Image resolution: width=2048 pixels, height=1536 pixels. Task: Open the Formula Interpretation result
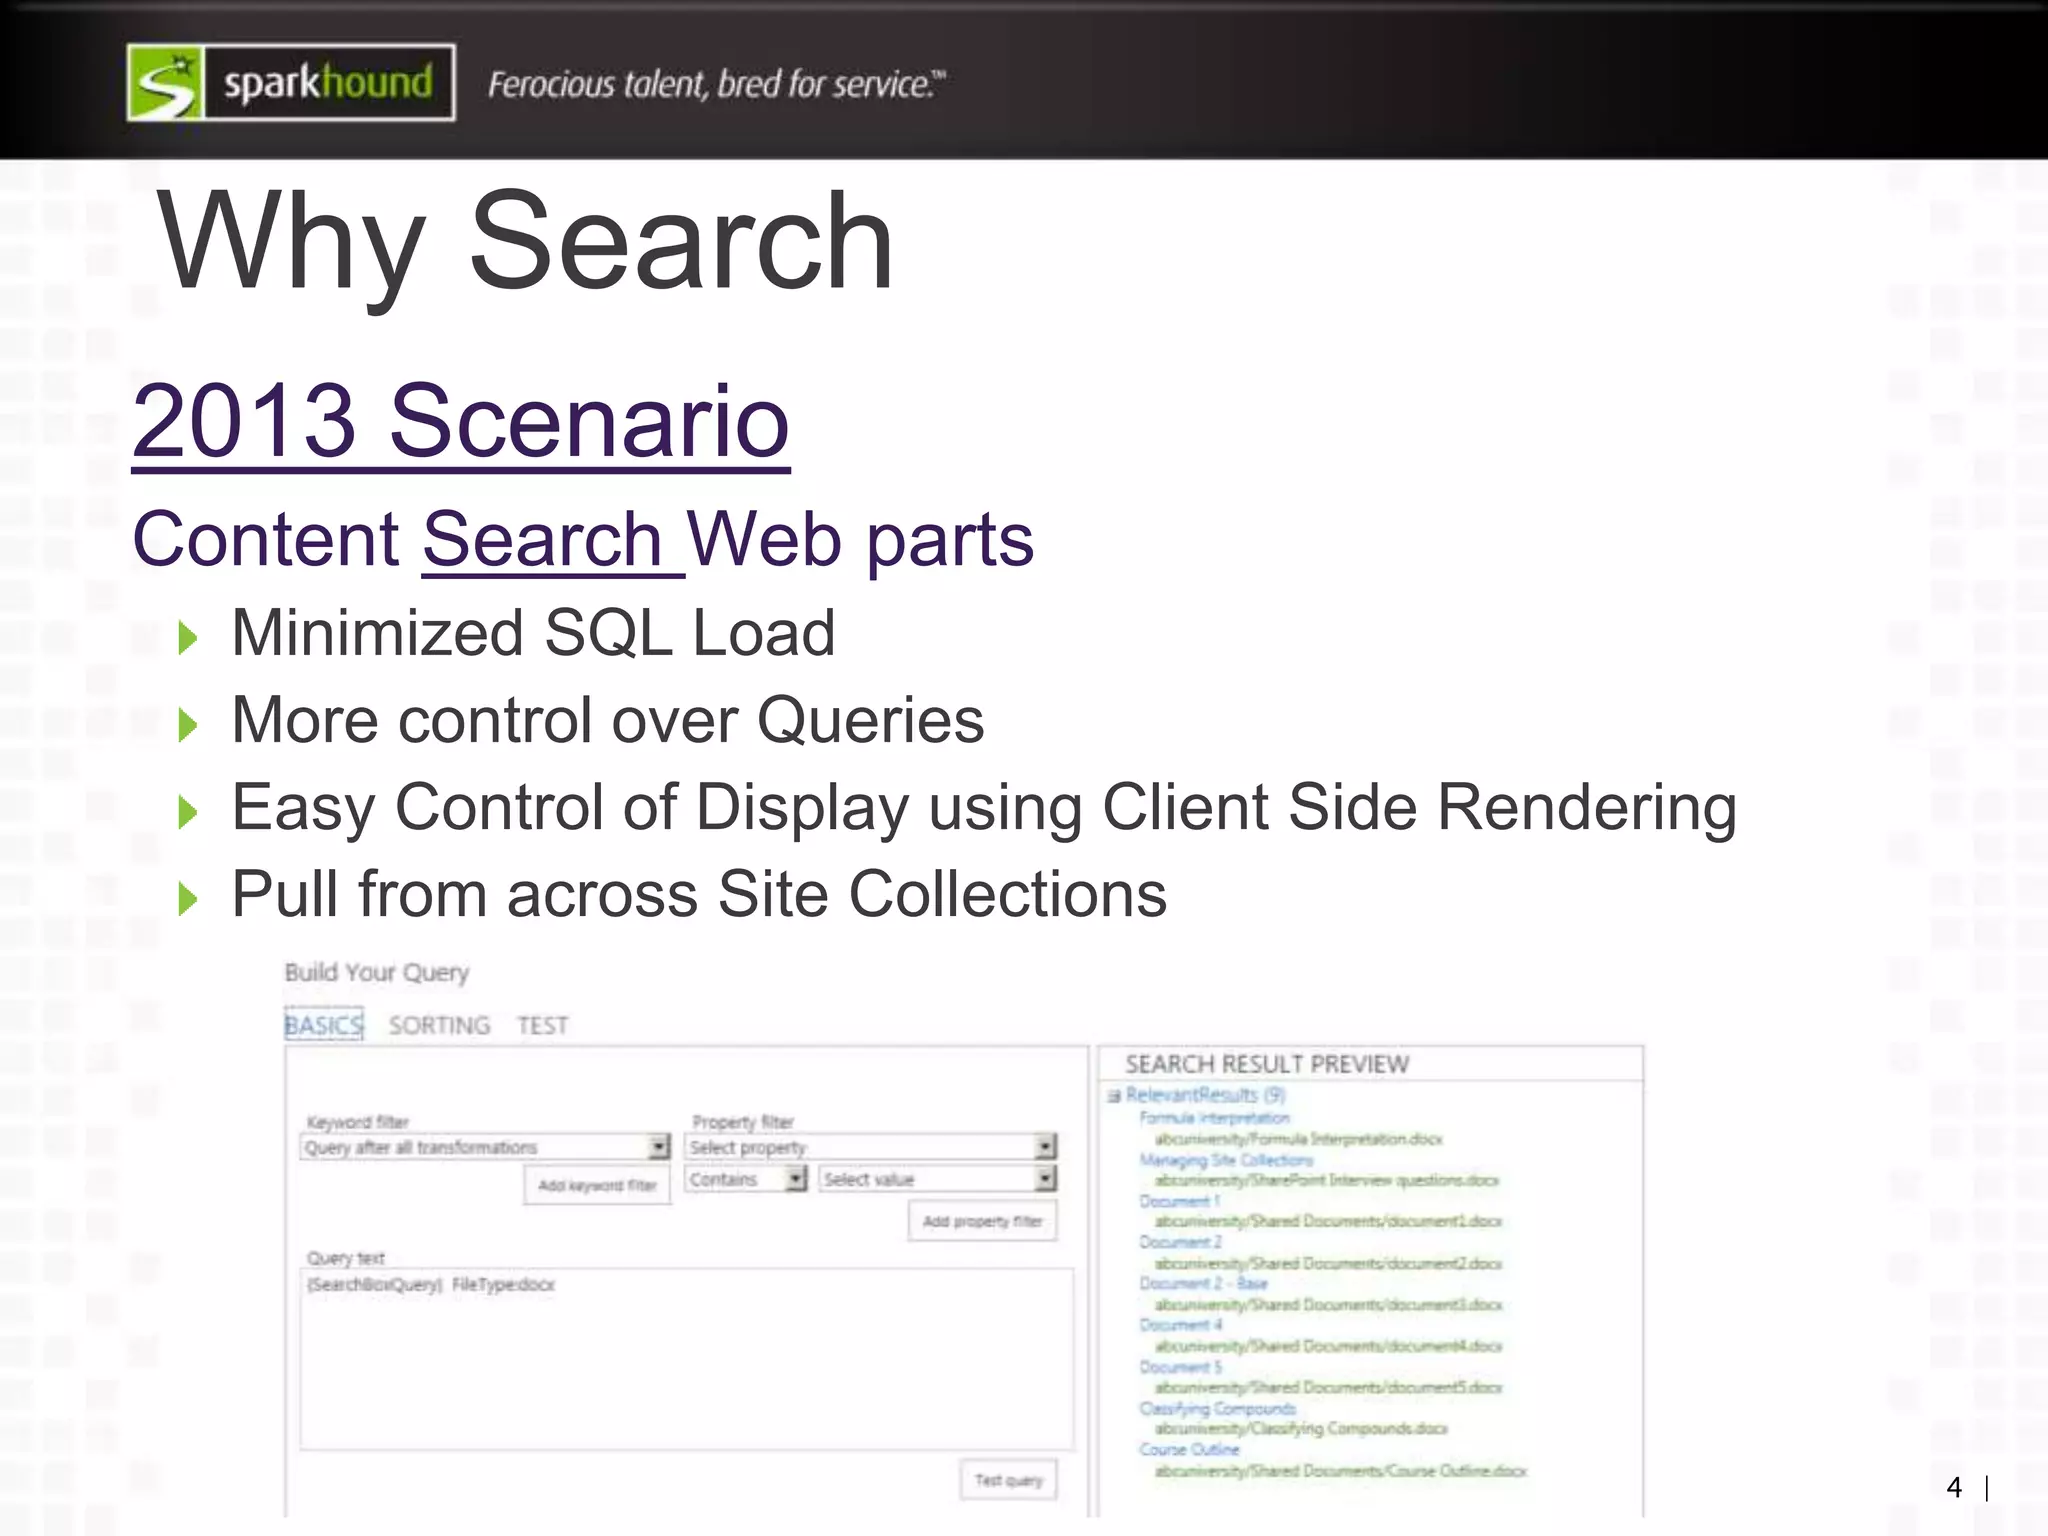pyautogui.click(x=1214, y=1118)
